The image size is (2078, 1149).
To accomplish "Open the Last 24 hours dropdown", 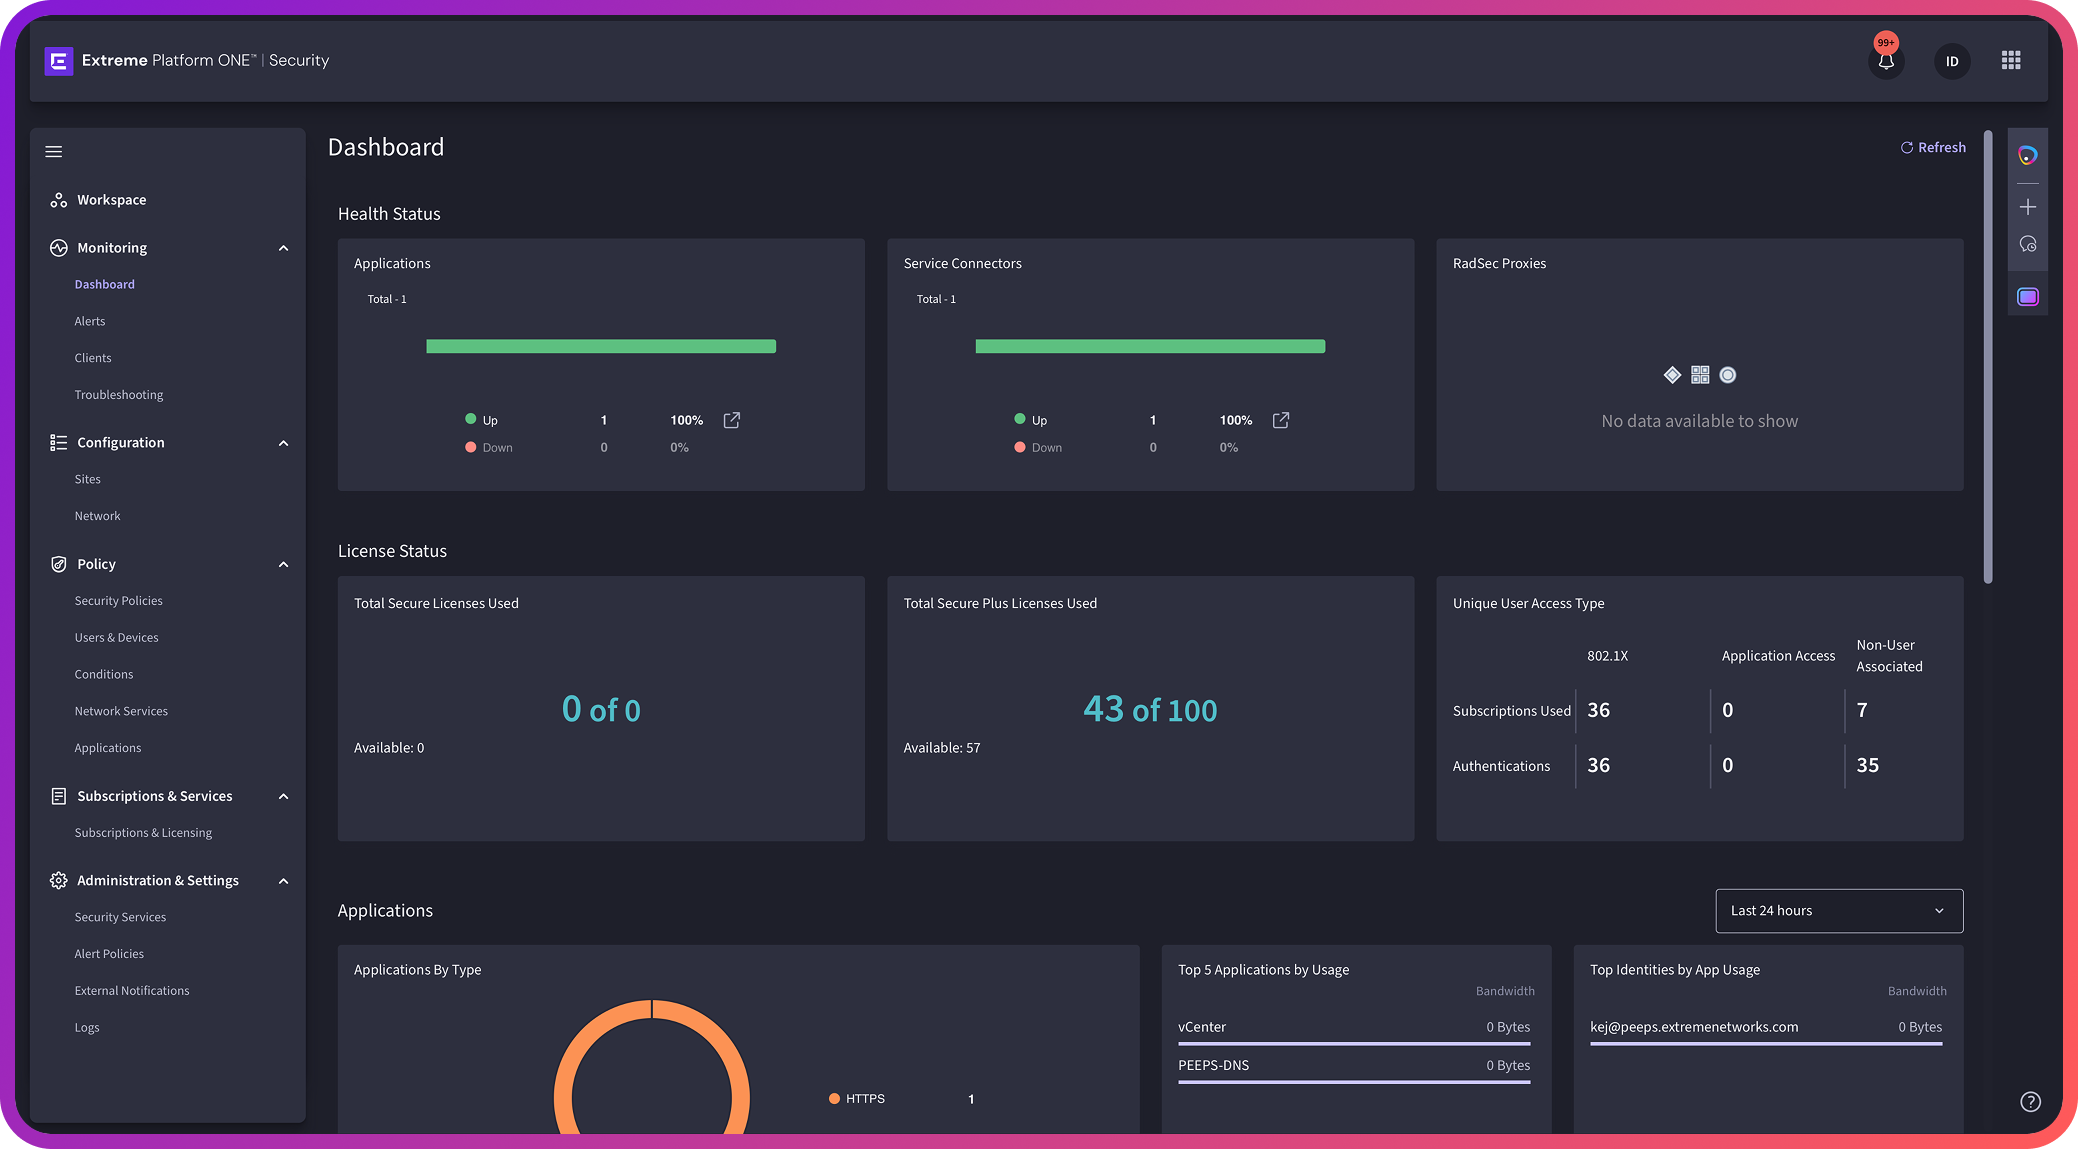I will click(1839, 911).
